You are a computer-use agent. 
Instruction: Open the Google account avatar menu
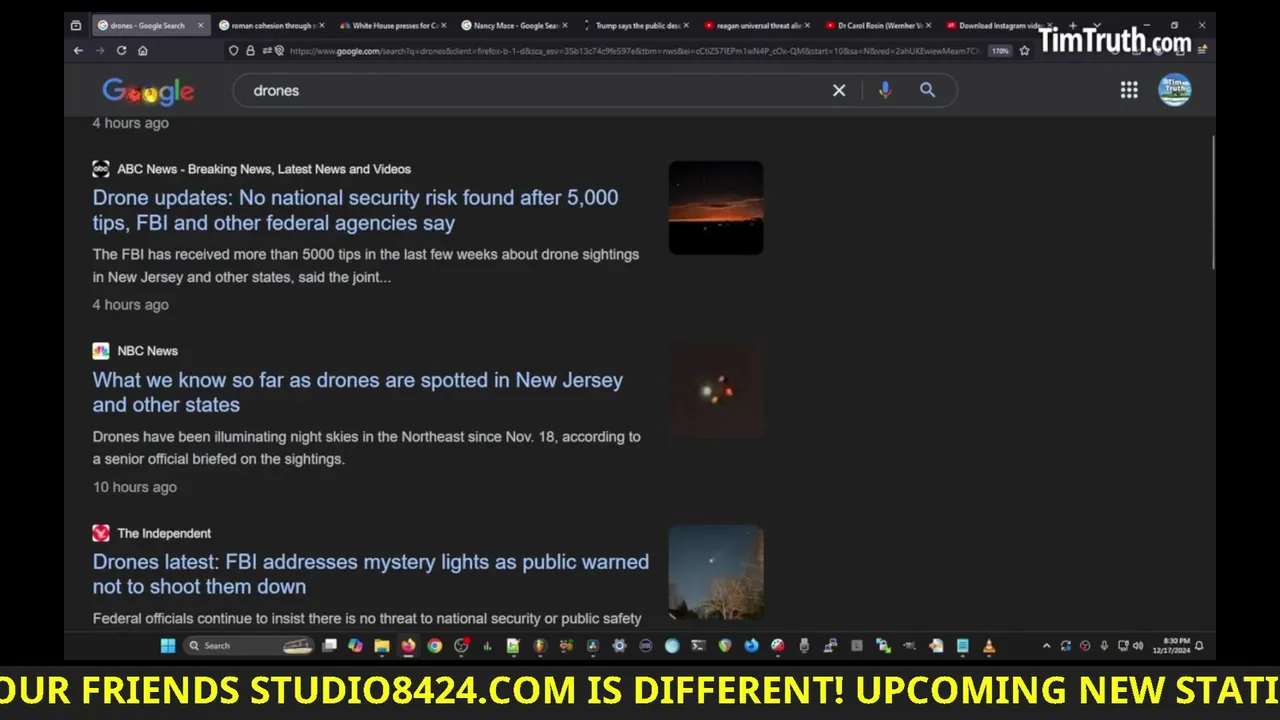1174,90
